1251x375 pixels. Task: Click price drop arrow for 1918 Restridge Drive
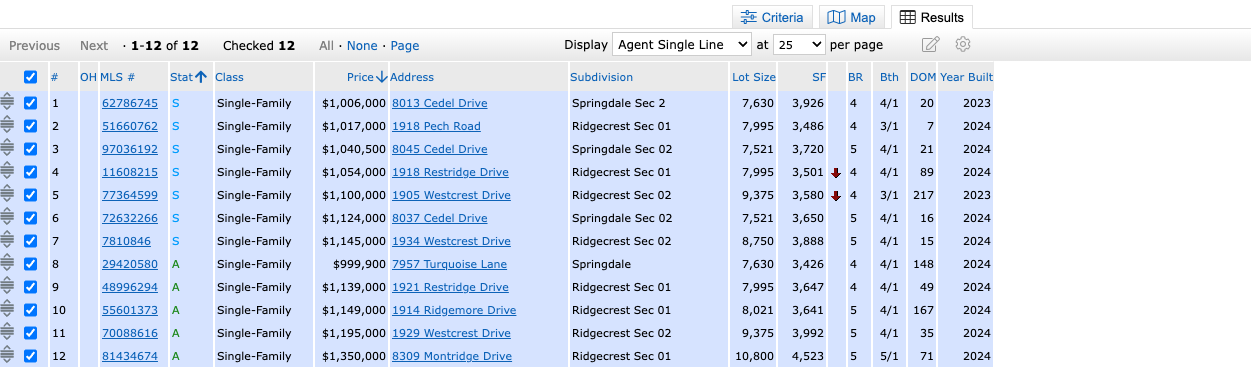point(836,173)
